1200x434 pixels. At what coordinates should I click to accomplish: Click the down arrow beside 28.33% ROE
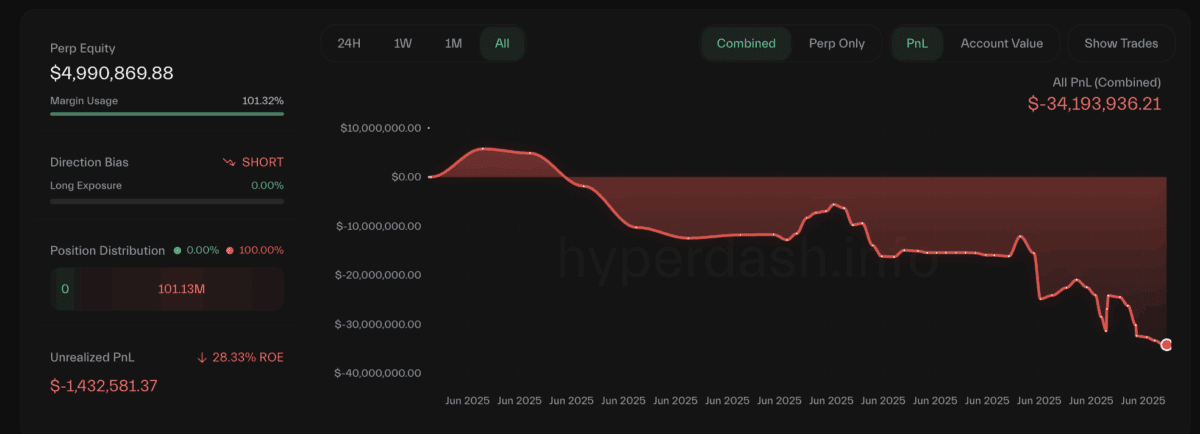click(202, 357)
